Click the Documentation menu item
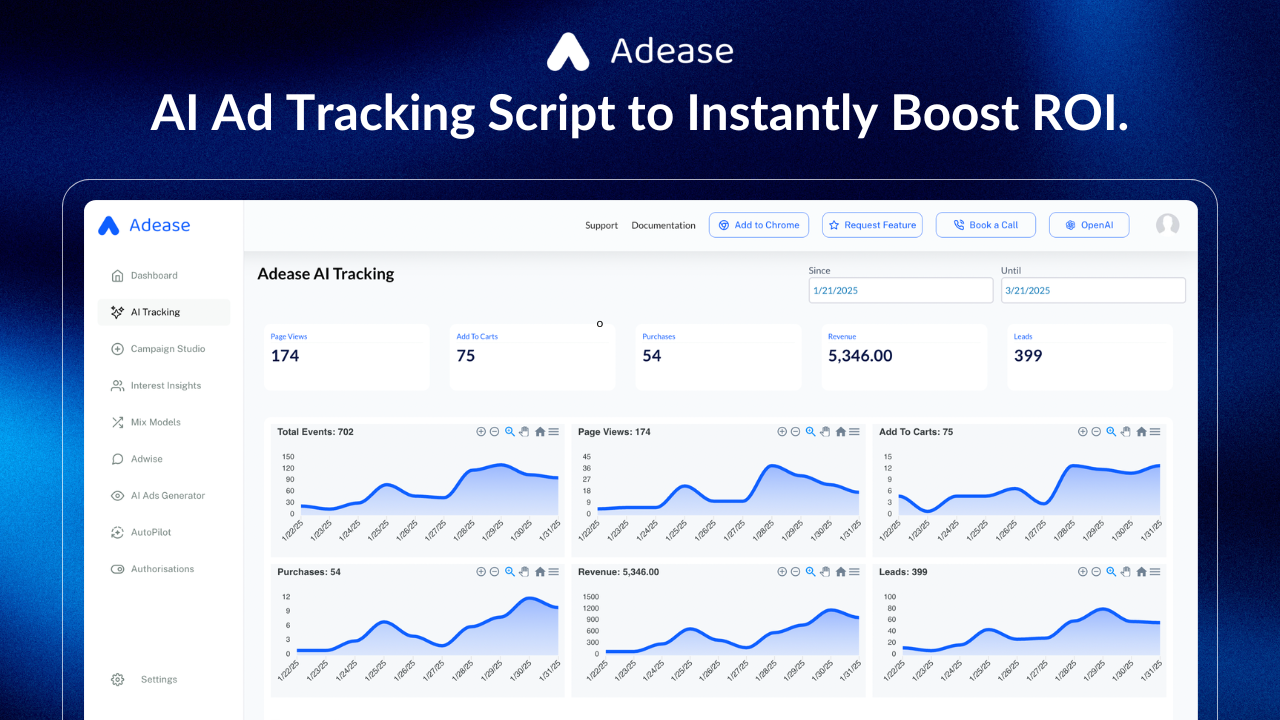The height and width of the screenshot is (720, 1280). click(x=663, y=225)
